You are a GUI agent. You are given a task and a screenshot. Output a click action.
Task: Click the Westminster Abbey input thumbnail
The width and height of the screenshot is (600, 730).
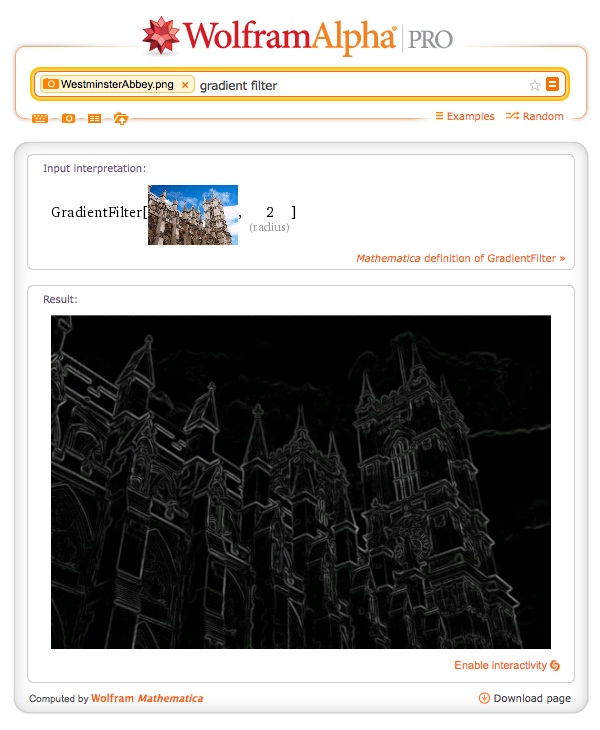coord(193,214)
